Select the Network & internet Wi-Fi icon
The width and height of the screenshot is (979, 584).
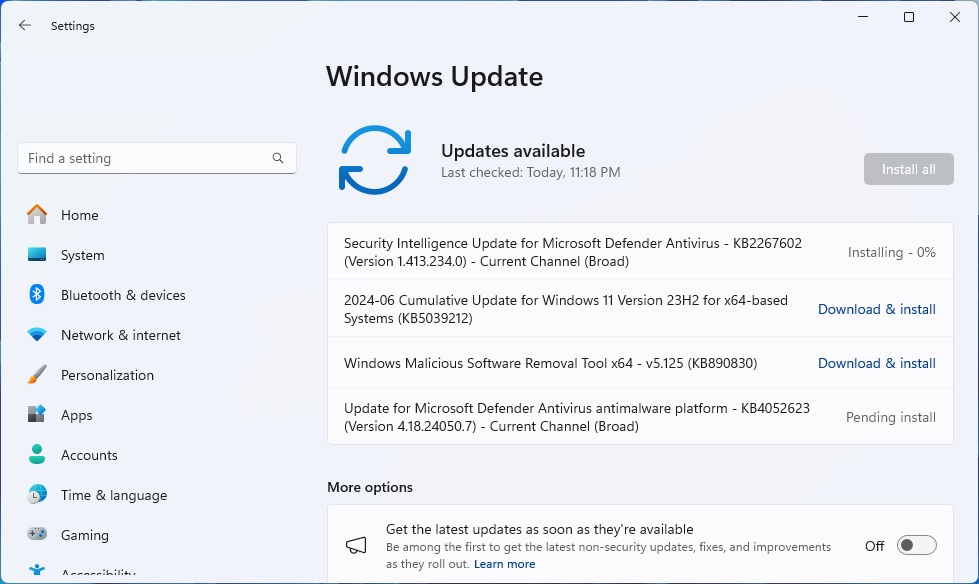37,335
